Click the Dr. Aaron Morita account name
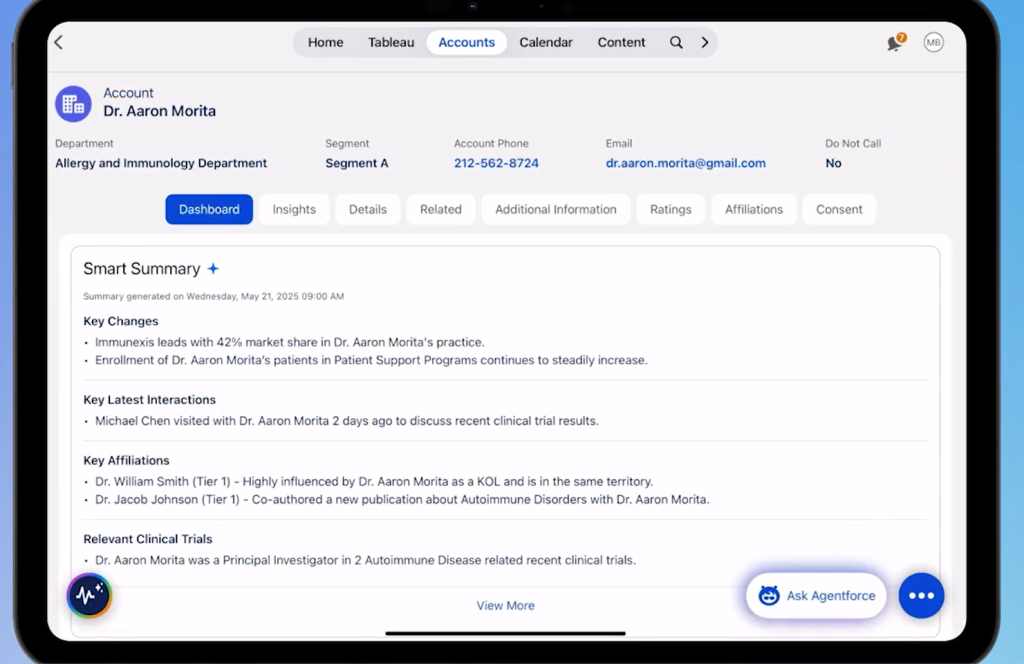Viewport: 1024px width, 664px height. coord(159,111)
